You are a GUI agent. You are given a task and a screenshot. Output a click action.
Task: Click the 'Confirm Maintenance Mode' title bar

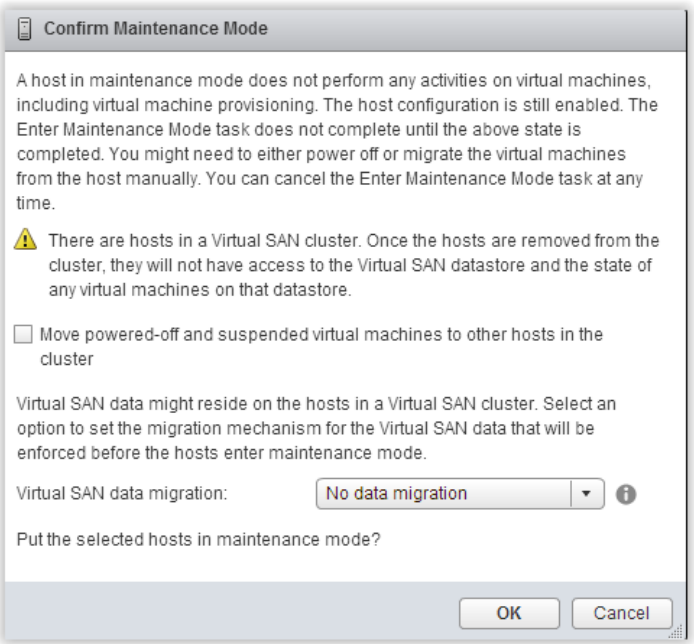pos(345,29)
